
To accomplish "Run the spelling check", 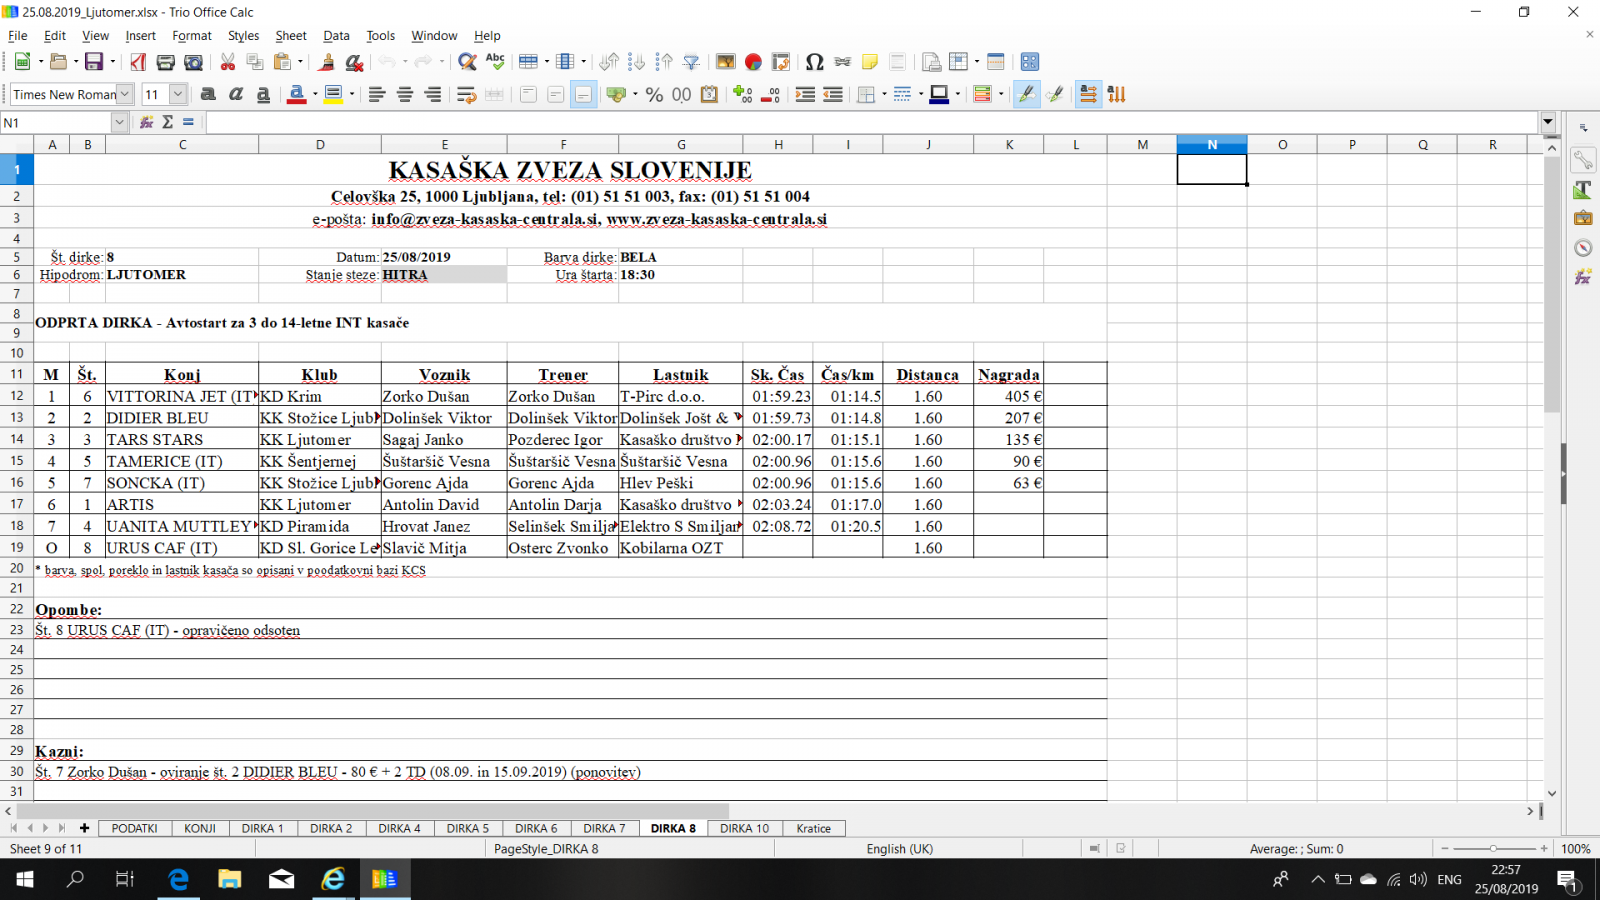I will [495, 62].
